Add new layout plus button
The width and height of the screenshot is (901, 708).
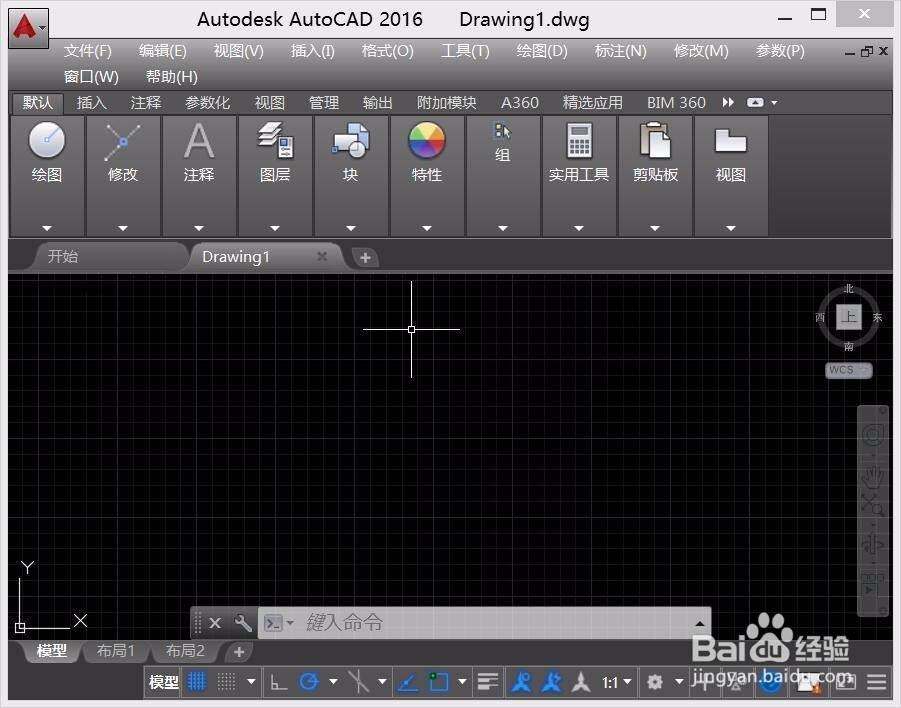coord(239,652)
